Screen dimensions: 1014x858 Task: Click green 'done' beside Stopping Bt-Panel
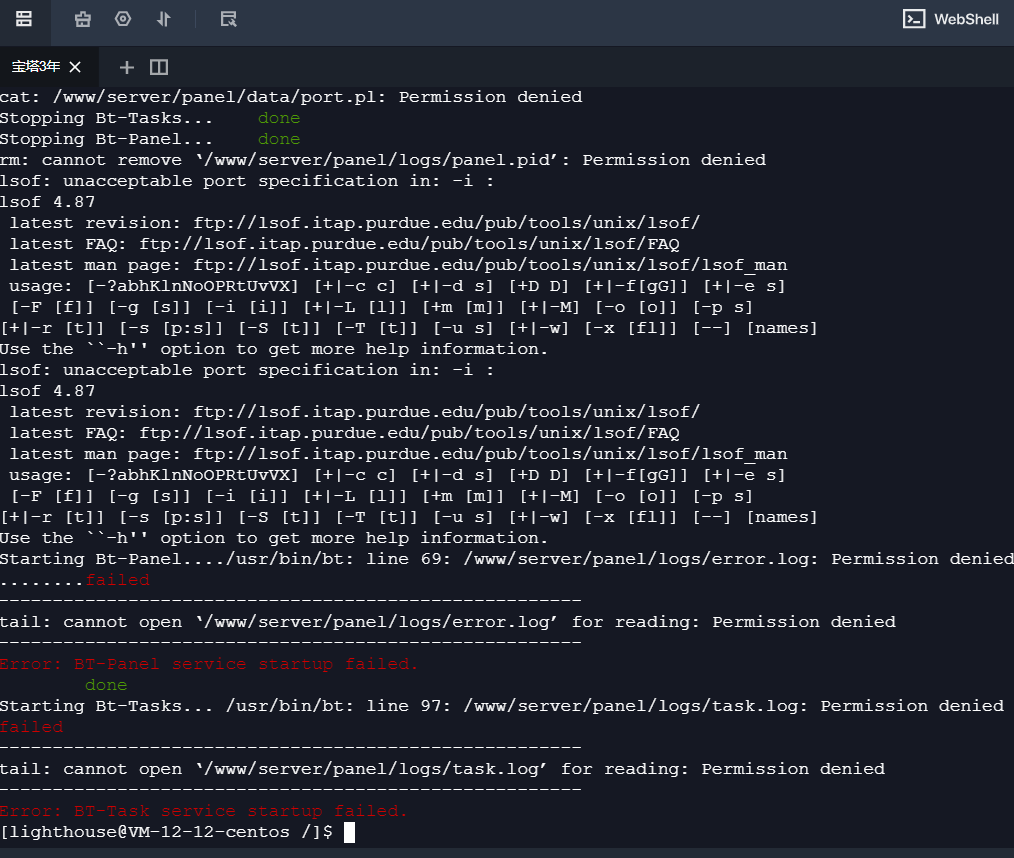(279, 139)
